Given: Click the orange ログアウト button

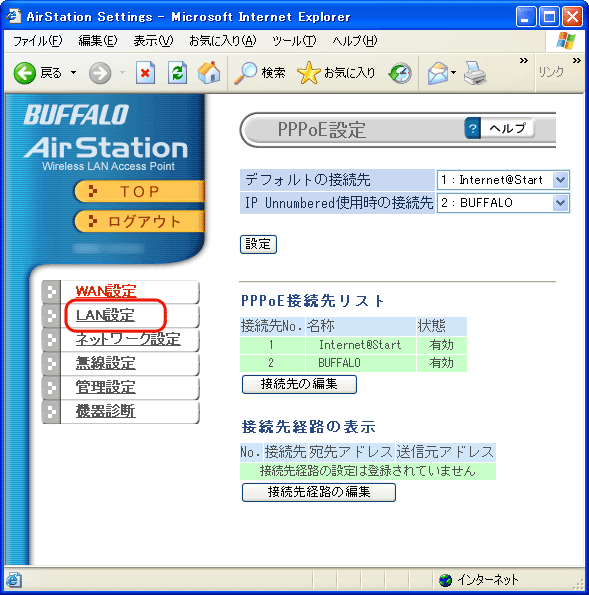Looking at the screenshot, I should click(x=139, y=221).
